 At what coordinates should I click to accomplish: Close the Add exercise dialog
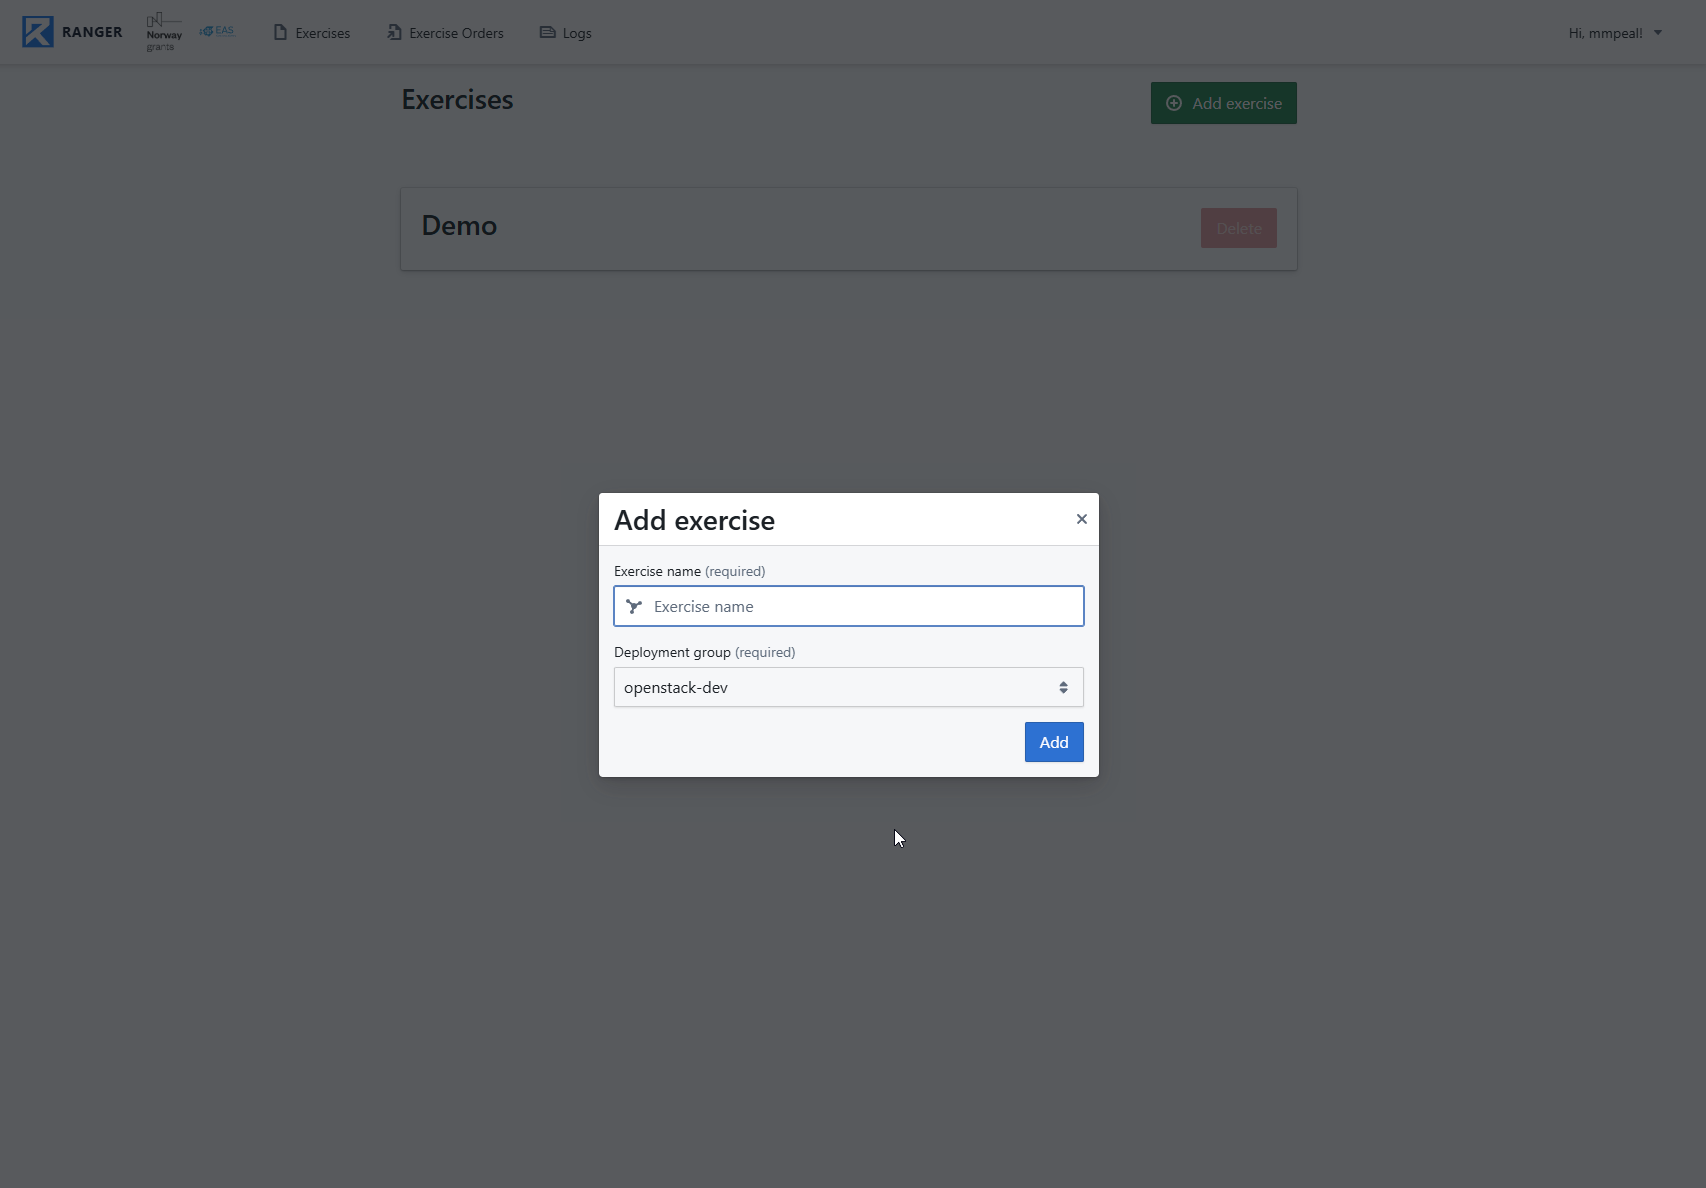click(1081, 519)
